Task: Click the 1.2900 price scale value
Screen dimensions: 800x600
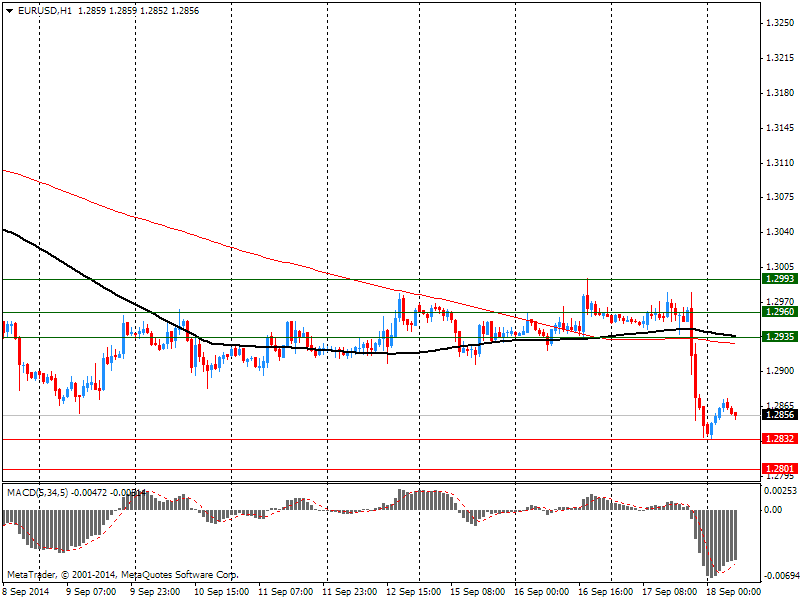Action: coord(781,371)
